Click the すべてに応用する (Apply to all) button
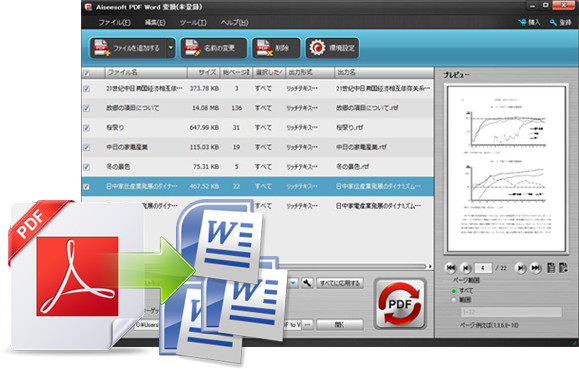The height and width of the screenshot is (369, 579). (x=340, y=283)
